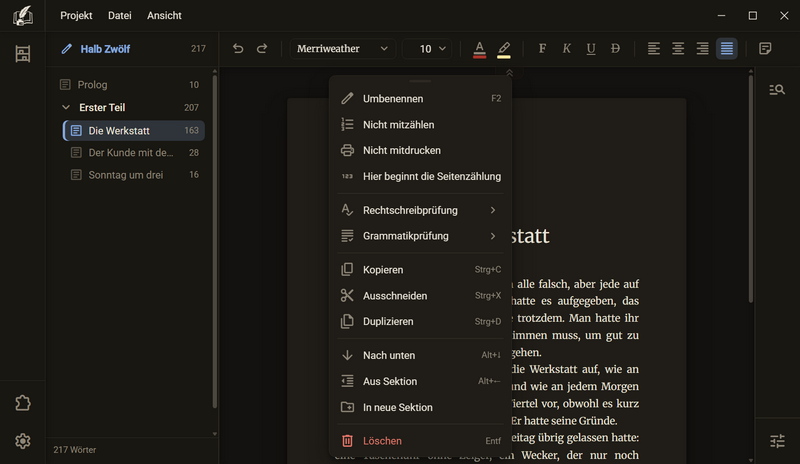Toggle strikethrough formatting
This screenshot has width=800, height=464.
click(x=615, y=48)
